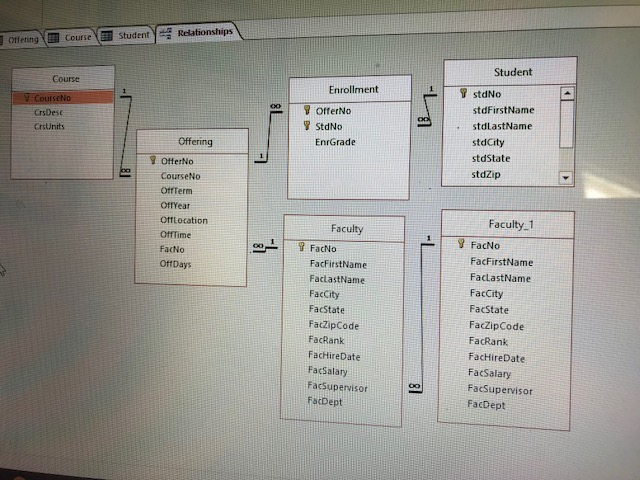Viewport: 640px width, 480px height.
Task: Switch to the Course tab
Action: click(x=71, y=38)
